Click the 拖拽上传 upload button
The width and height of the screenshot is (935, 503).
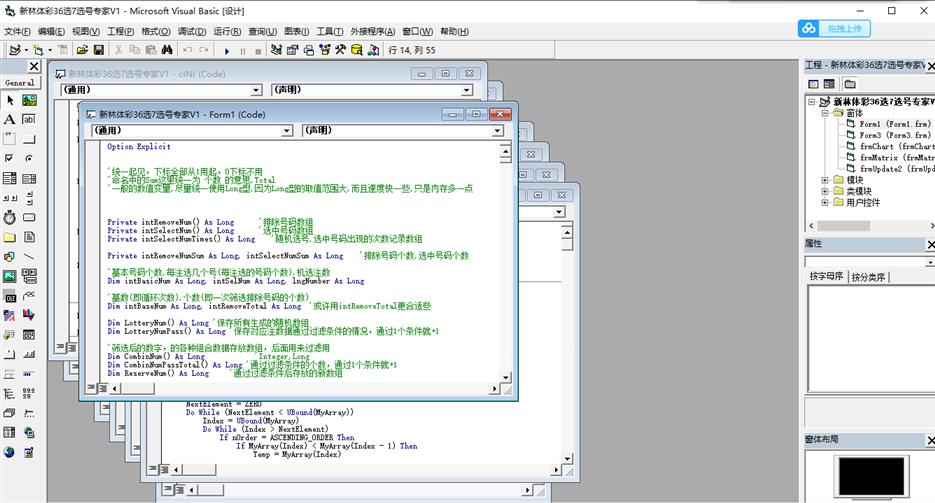pyautogui.click(x=834, y=29)
